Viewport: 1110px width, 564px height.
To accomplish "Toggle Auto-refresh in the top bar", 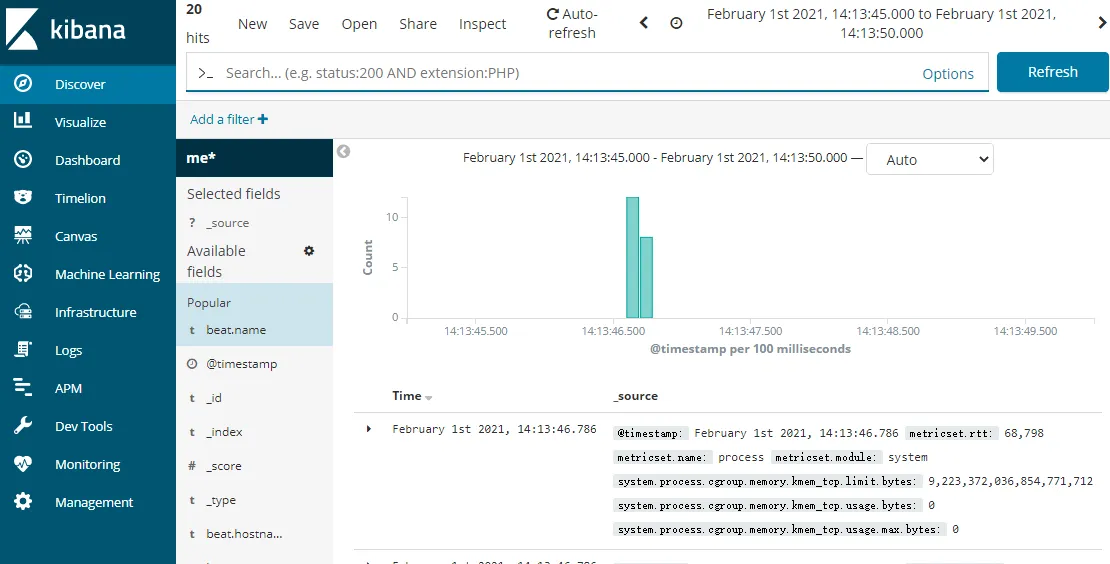I will [x=572, y=23].
